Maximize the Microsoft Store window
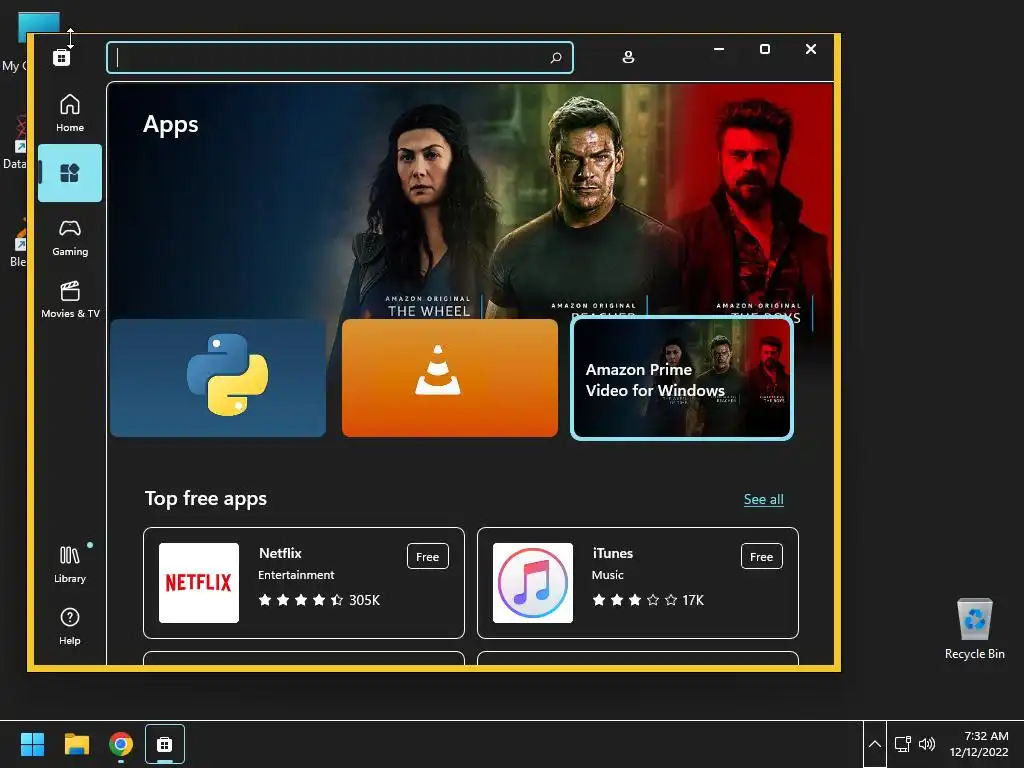Screen dimensions: 1024x768 [765, 49]
